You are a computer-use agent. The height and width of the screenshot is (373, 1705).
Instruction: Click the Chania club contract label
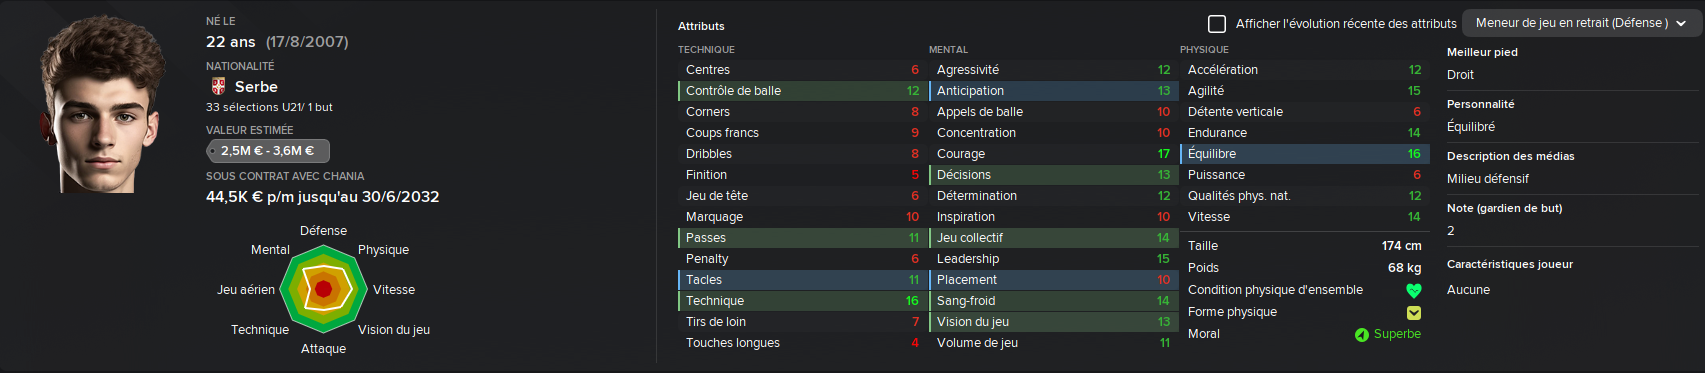pos(285,176)
